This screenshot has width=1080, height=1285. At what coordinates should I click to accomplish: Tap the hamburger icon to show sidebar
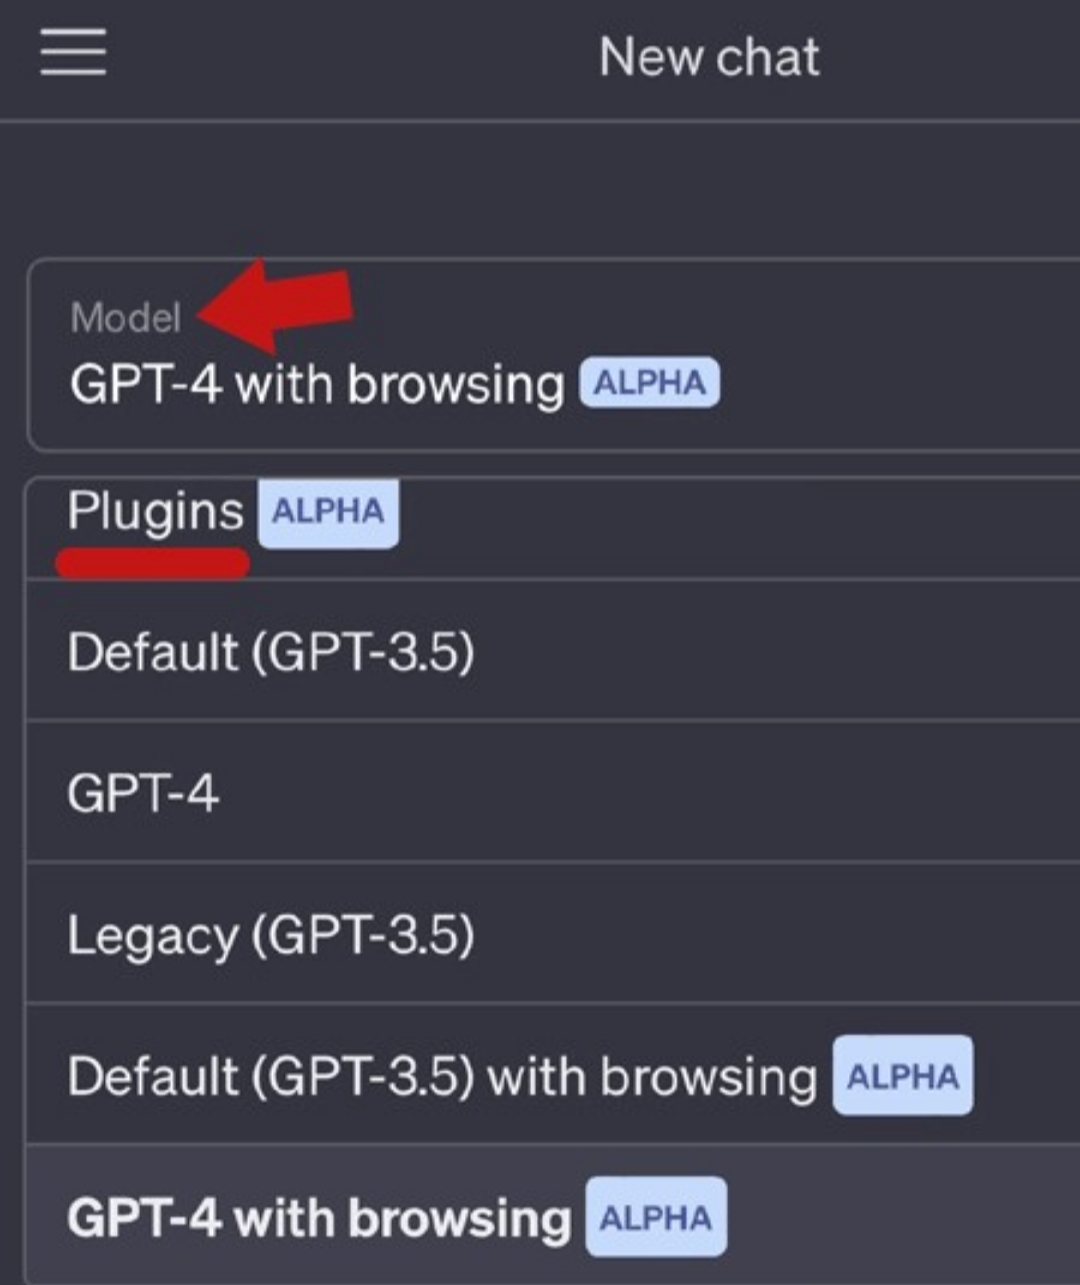(x=73, y=55)
